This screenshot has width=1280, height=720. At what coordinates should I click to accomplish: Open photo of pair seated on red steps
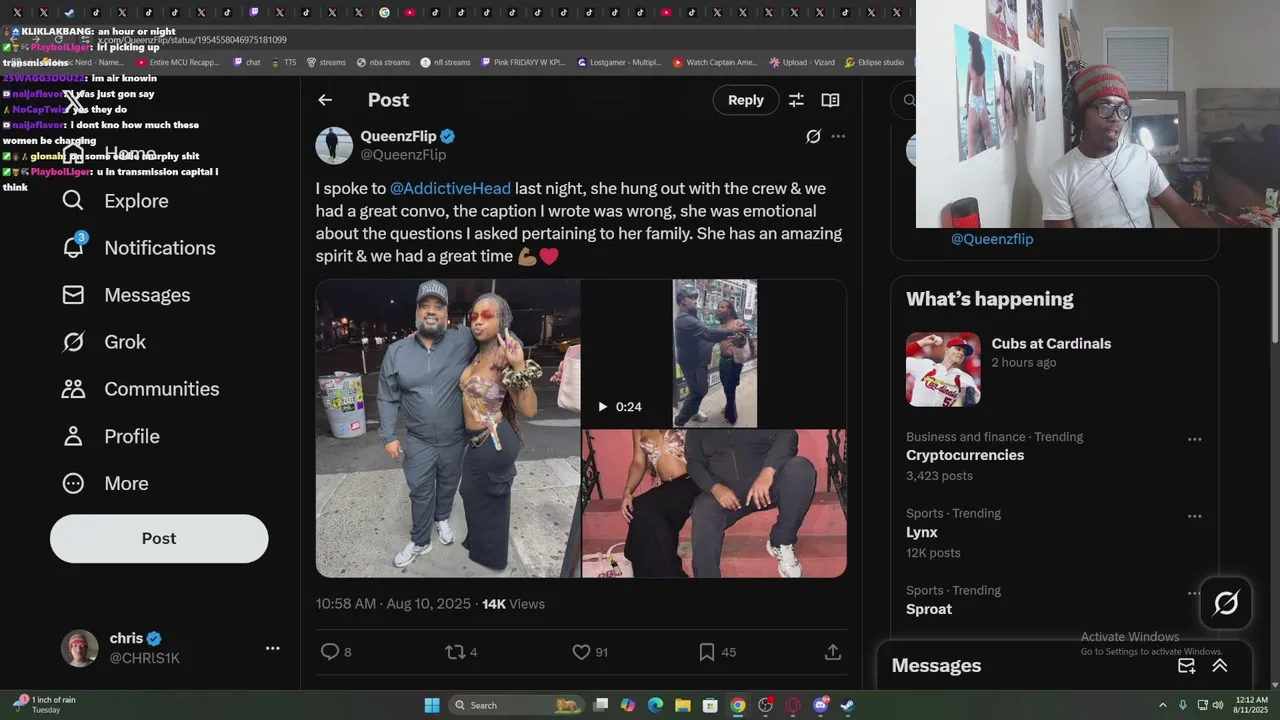click(x=714, y=504)
